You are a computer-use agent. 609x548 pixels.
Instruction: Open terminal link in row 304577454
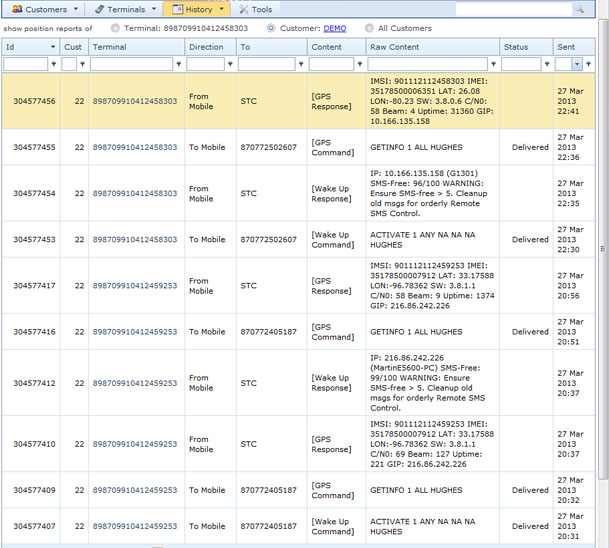tap(135, 193)
